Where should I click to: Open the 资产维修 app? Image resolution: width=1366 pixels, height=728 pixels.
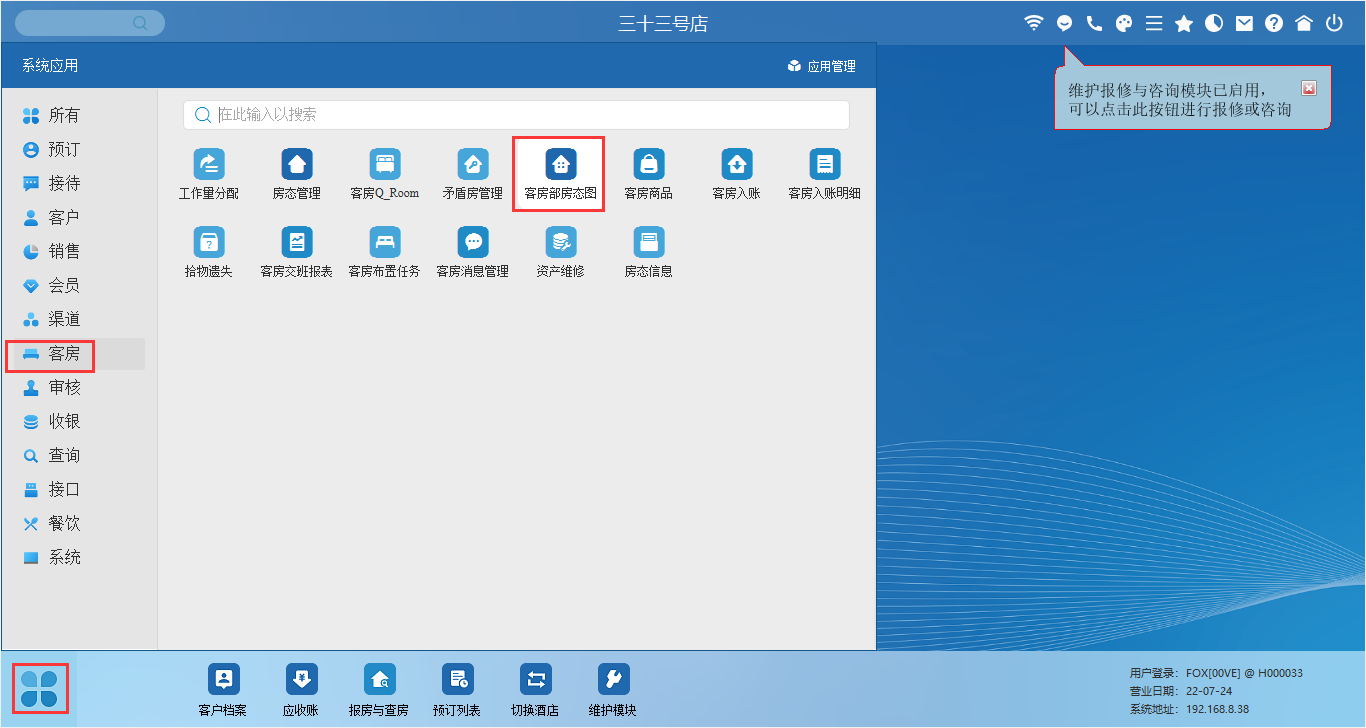click(x=561, y=252)
